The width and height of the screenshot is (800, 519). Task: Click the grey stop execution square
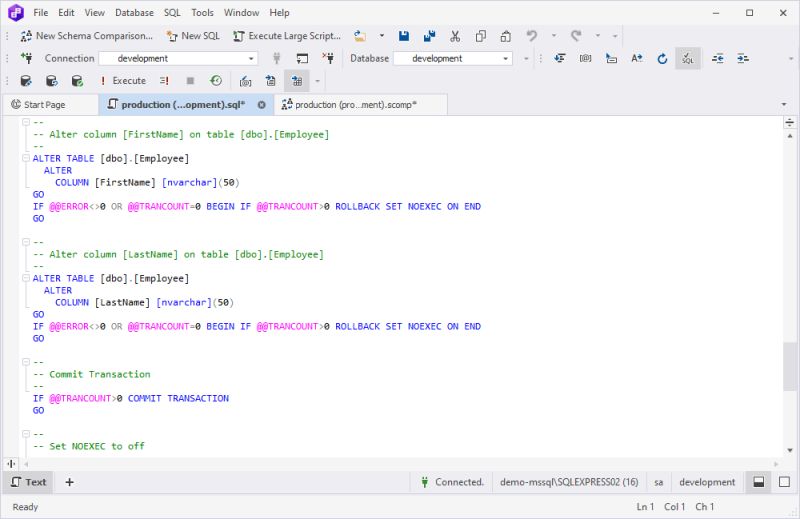tap(190, 81)
